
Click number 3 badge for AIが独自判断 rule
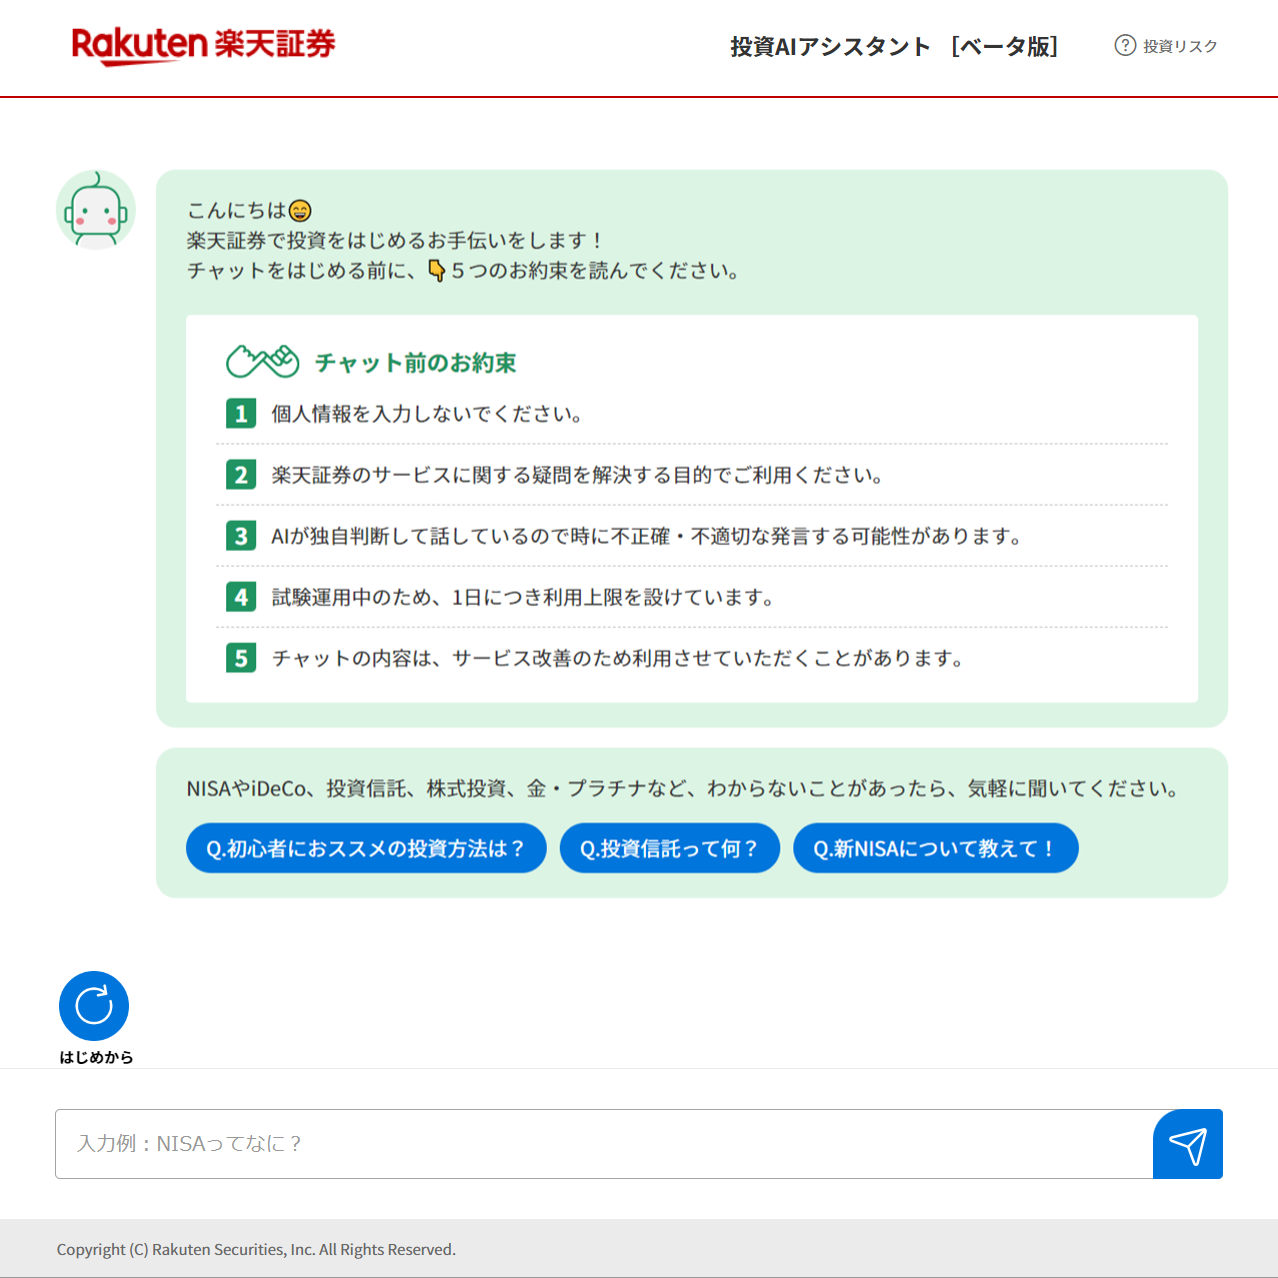coord(241,536)
